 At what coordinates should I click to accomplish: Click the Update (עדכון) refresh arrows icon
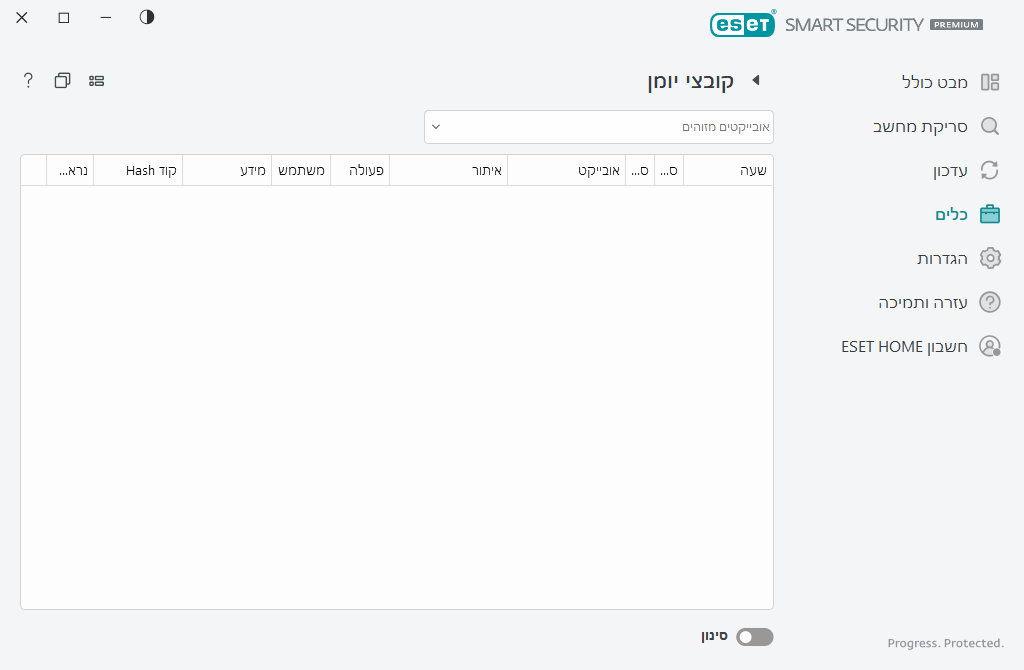[x=990, y=170]
